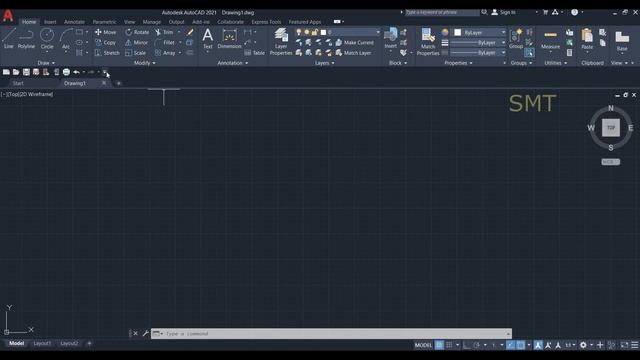Viewport: 640px width, 360px height.
Task: Expand the Annotation panel
Action: [x=233, y=63]
